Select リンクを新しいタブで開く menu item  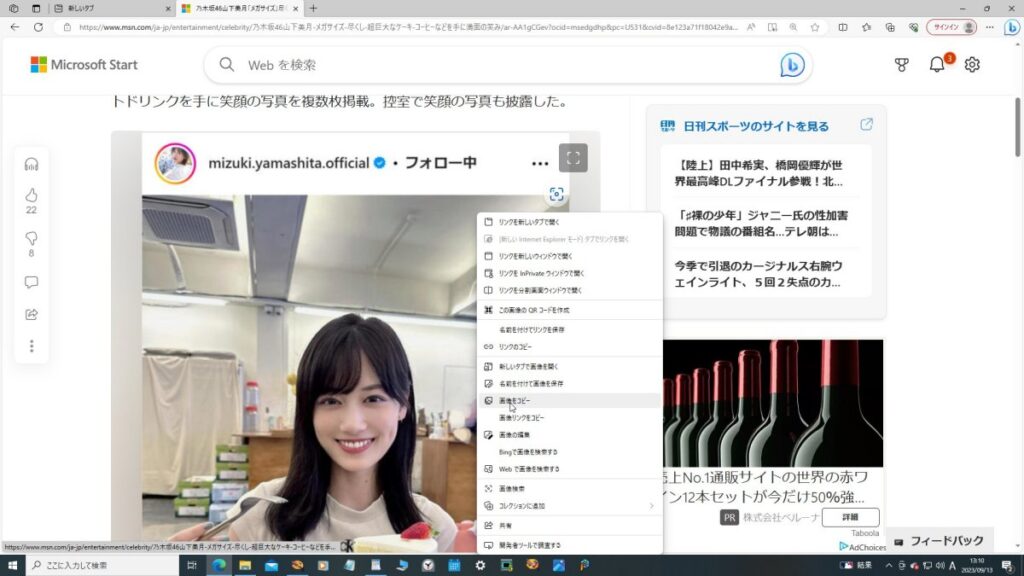pos(569,222)
